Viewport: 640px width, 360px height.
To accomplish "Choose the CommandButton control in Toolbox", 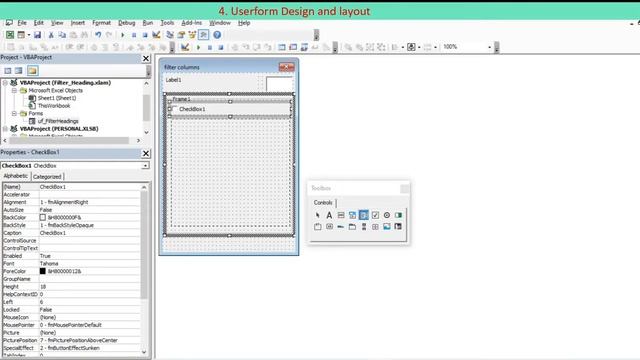I will tap(329, 227).
